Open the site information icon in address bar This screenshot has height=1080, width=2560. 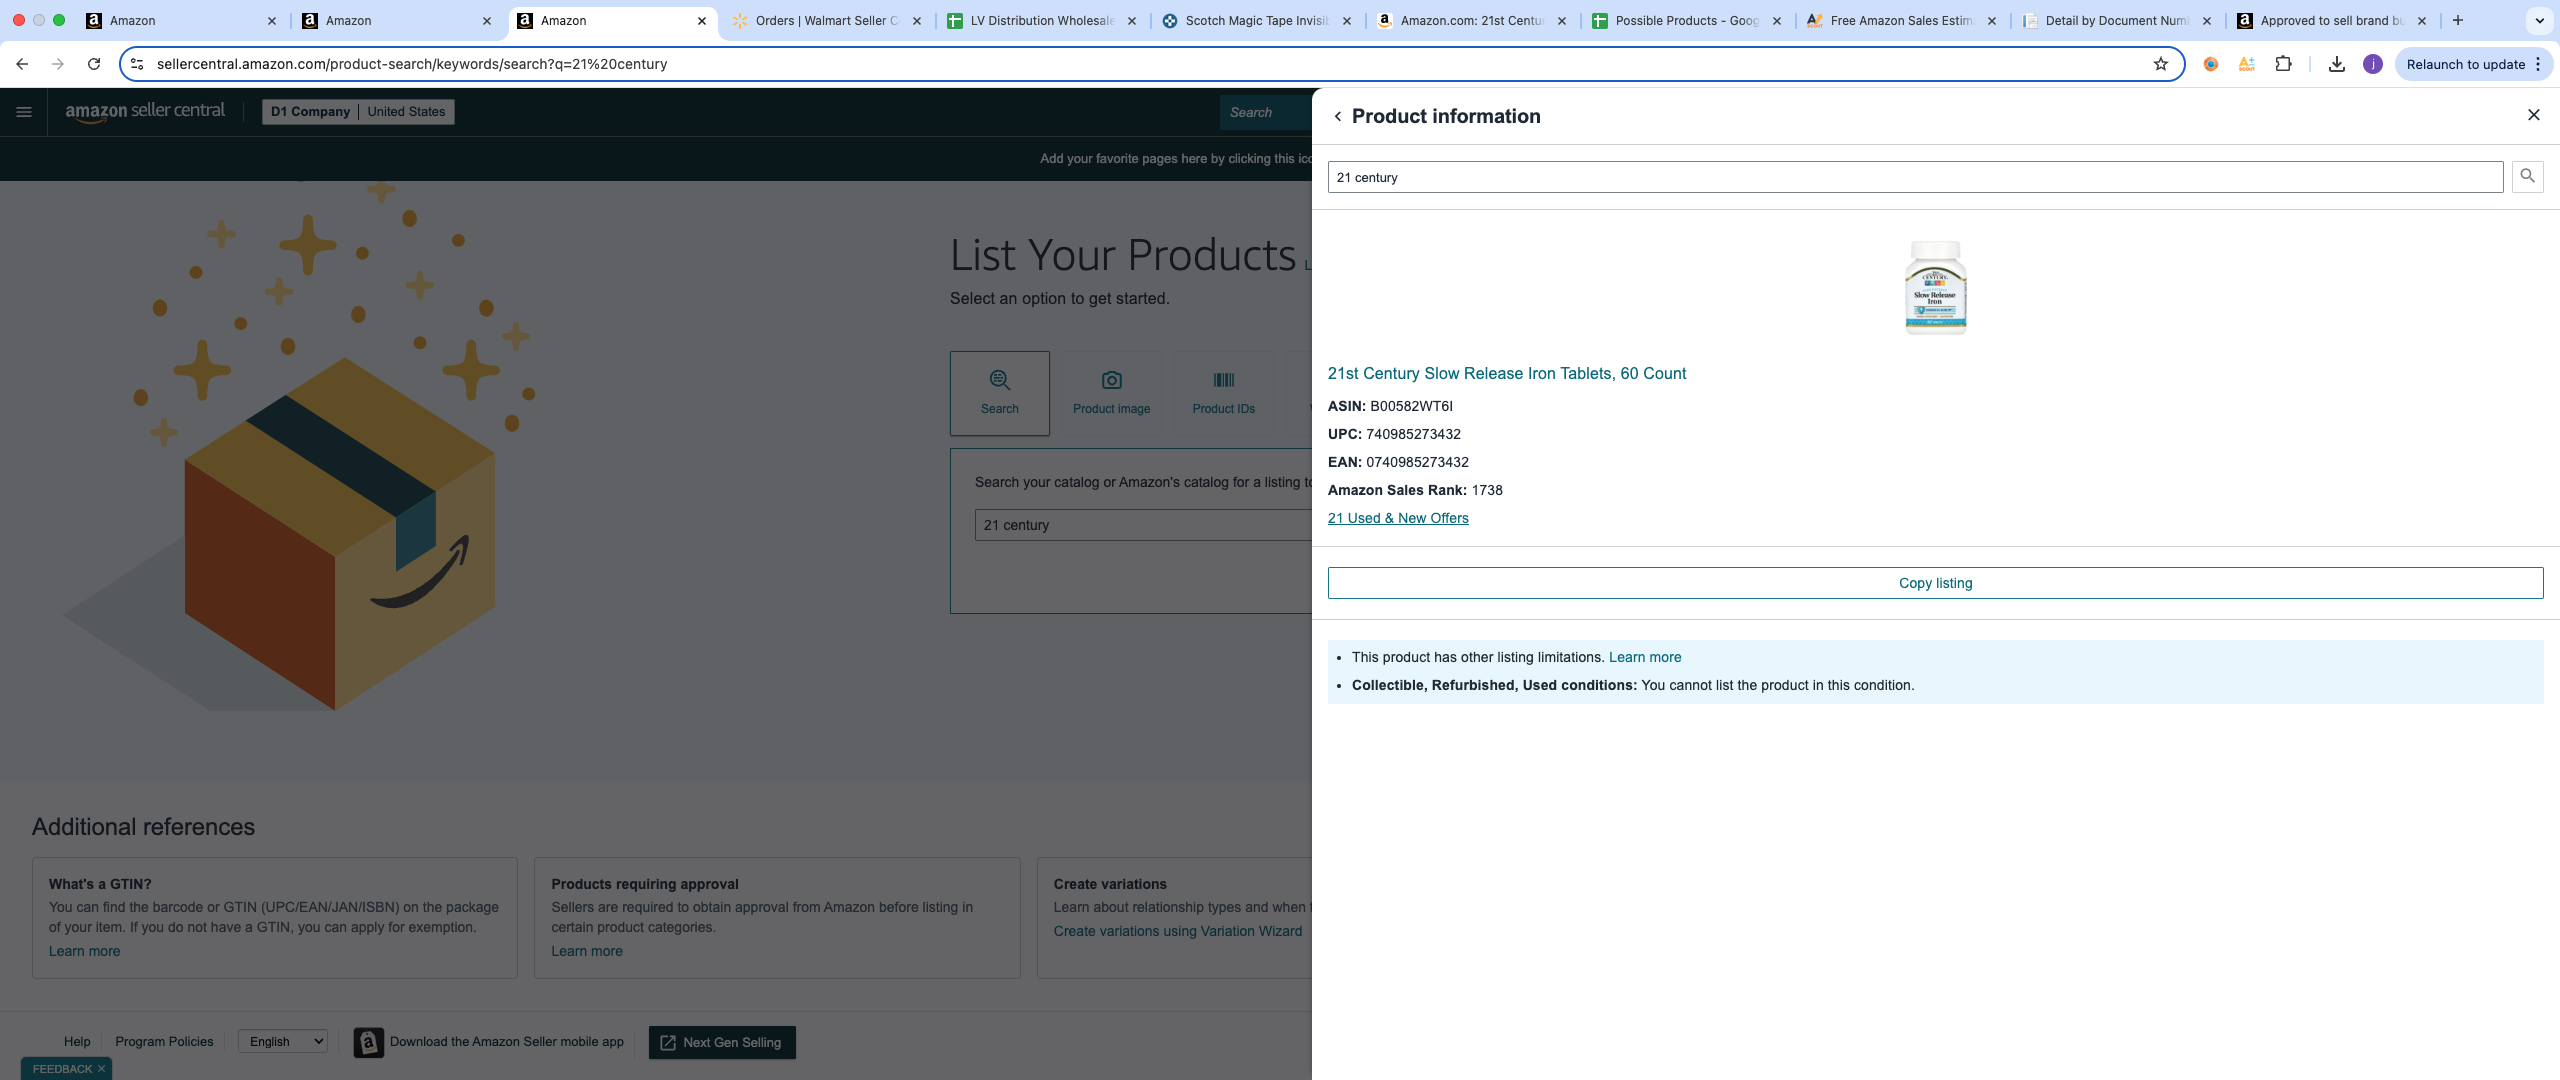[x=137, y=64]
